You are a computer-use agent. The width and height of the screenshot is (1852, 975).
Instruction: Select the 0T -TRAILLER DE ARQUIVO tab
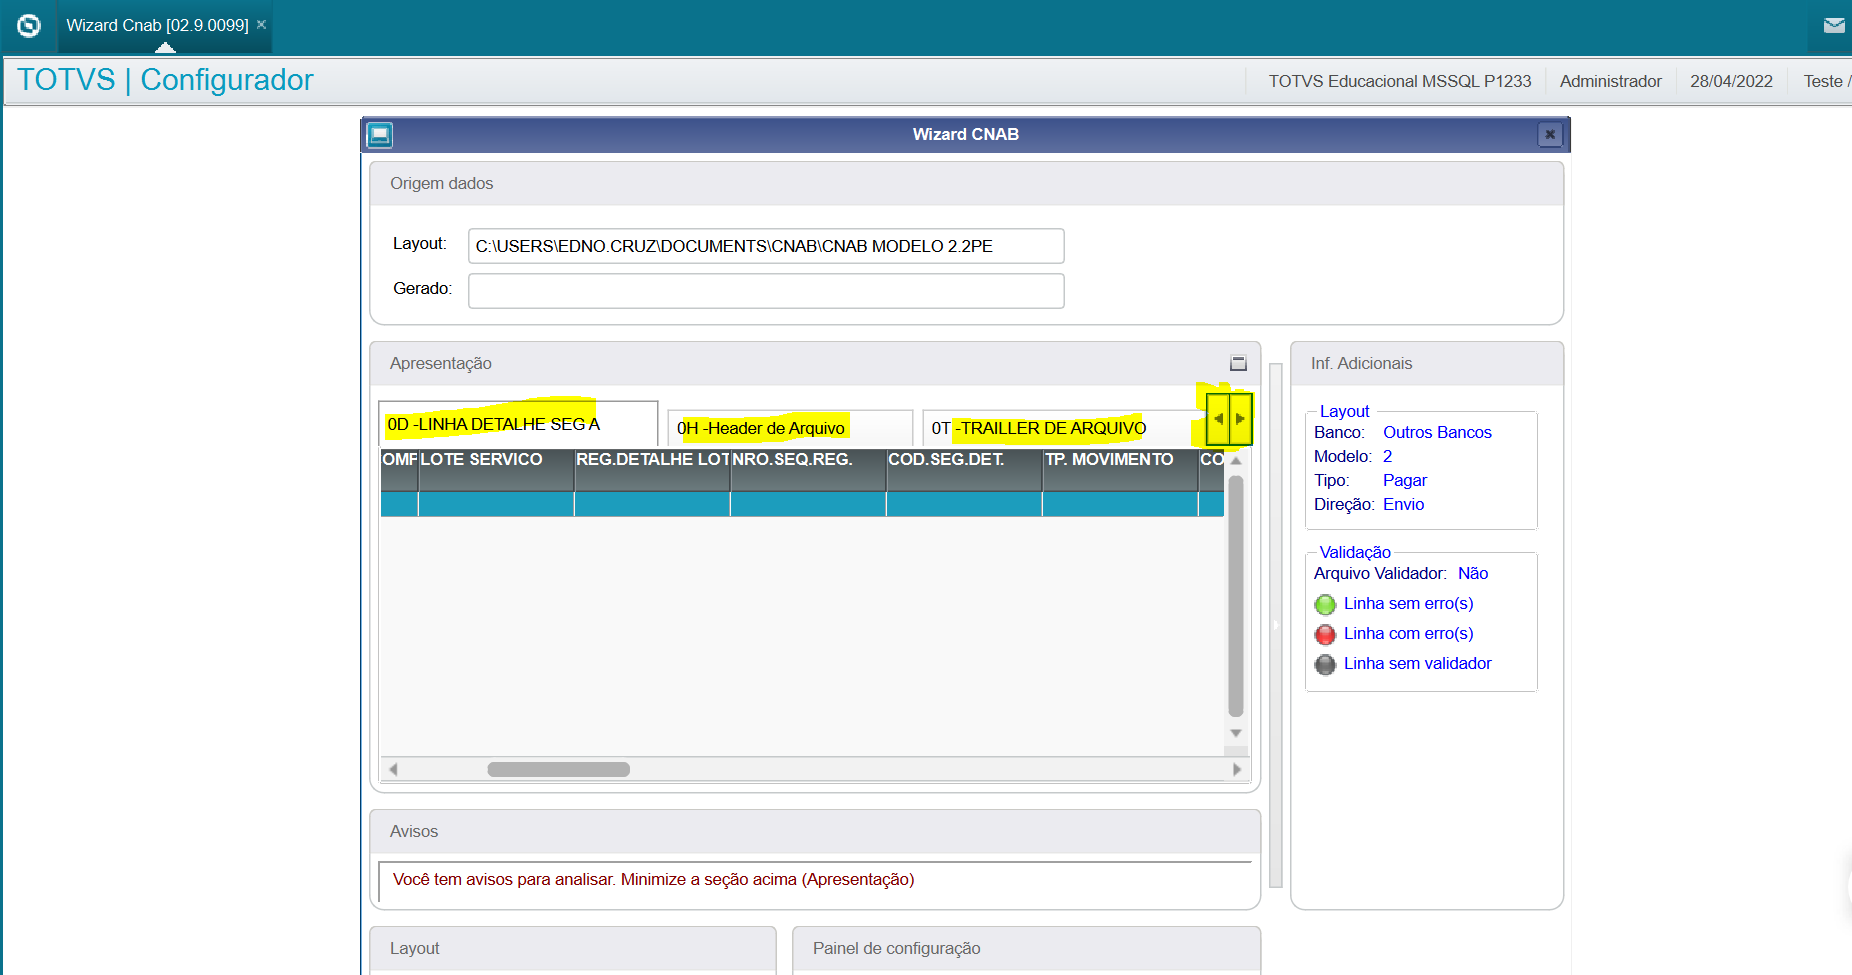coord(1062,428)
